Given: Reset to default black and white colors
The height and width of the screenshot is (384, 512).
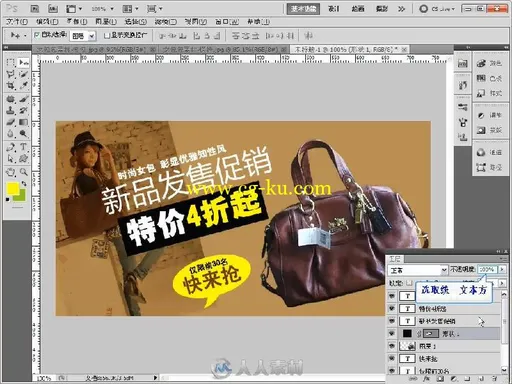Looking at the screenshot, I should click(x=8, y=199).
